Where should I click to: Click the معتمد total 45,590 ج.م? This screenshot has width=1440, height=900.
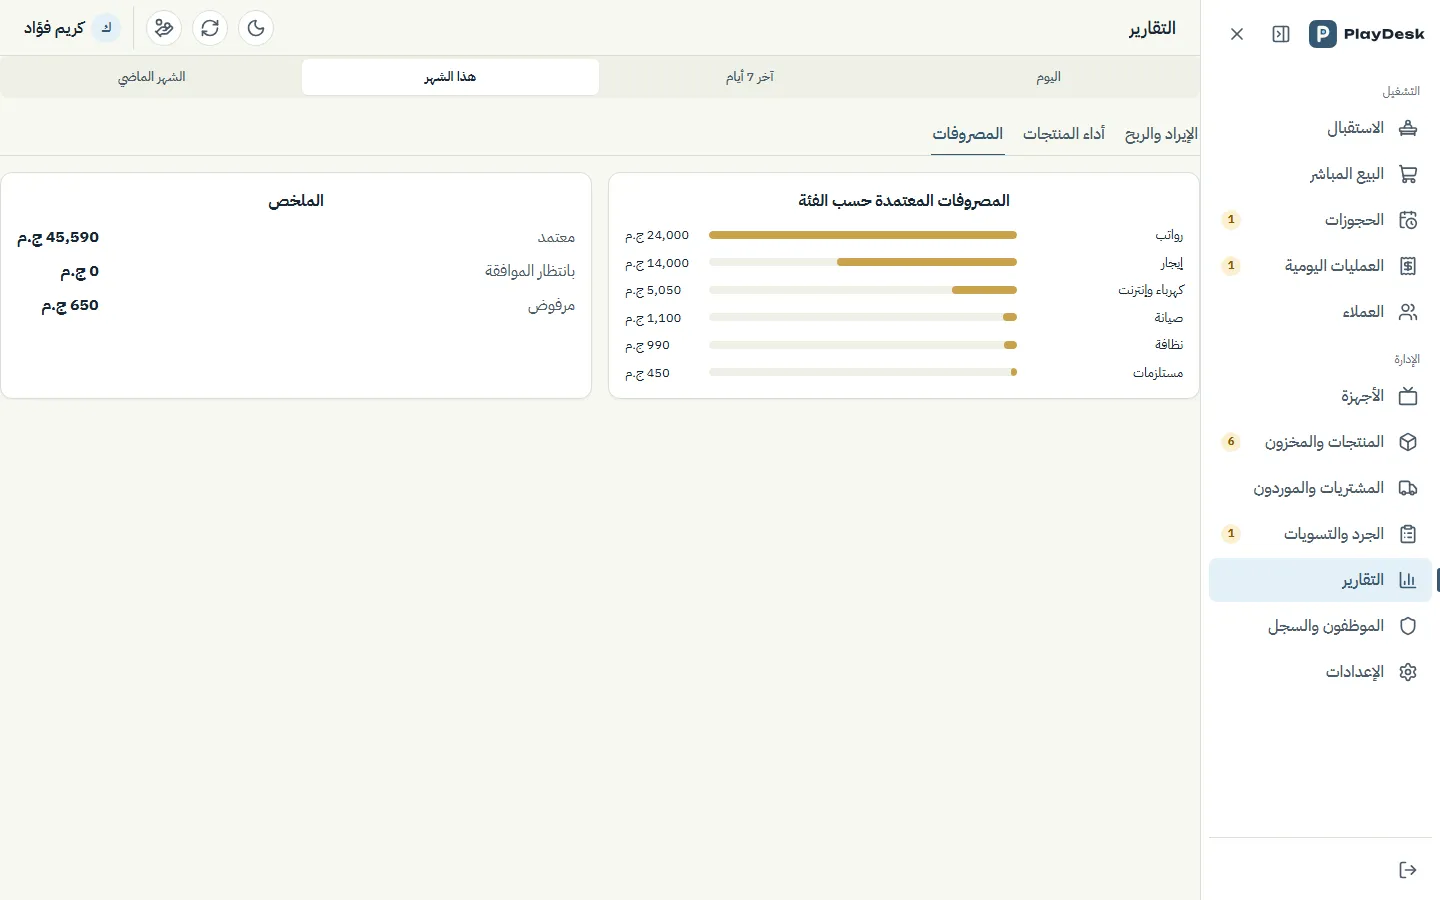click(x=58, y=238)
